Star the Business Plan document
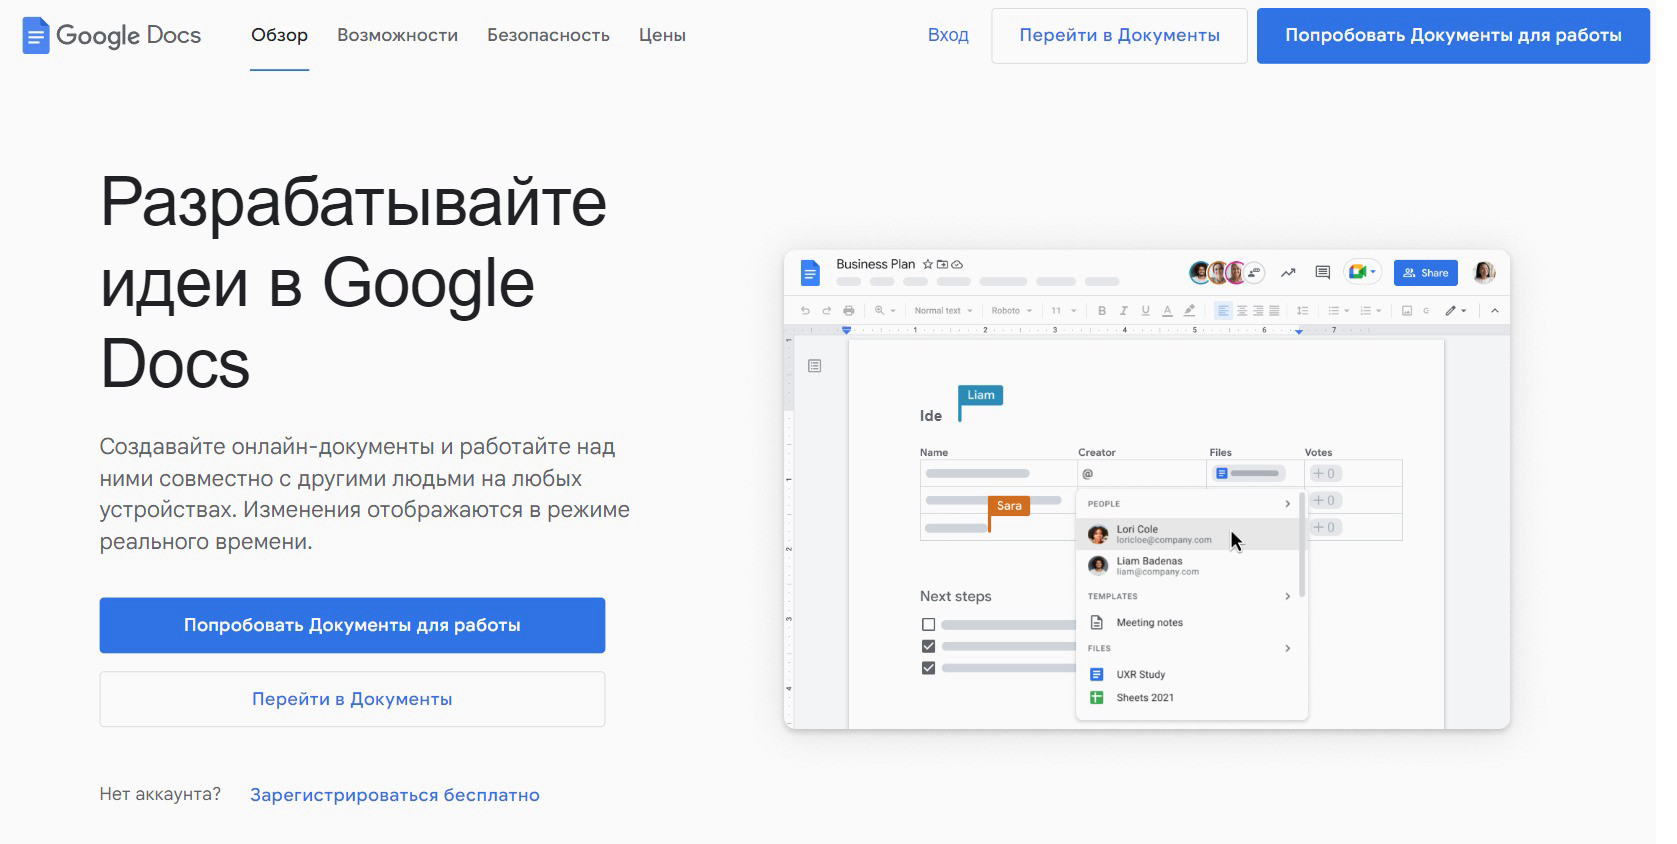This screenshot has width=1677, height=844. coord(928,264)
